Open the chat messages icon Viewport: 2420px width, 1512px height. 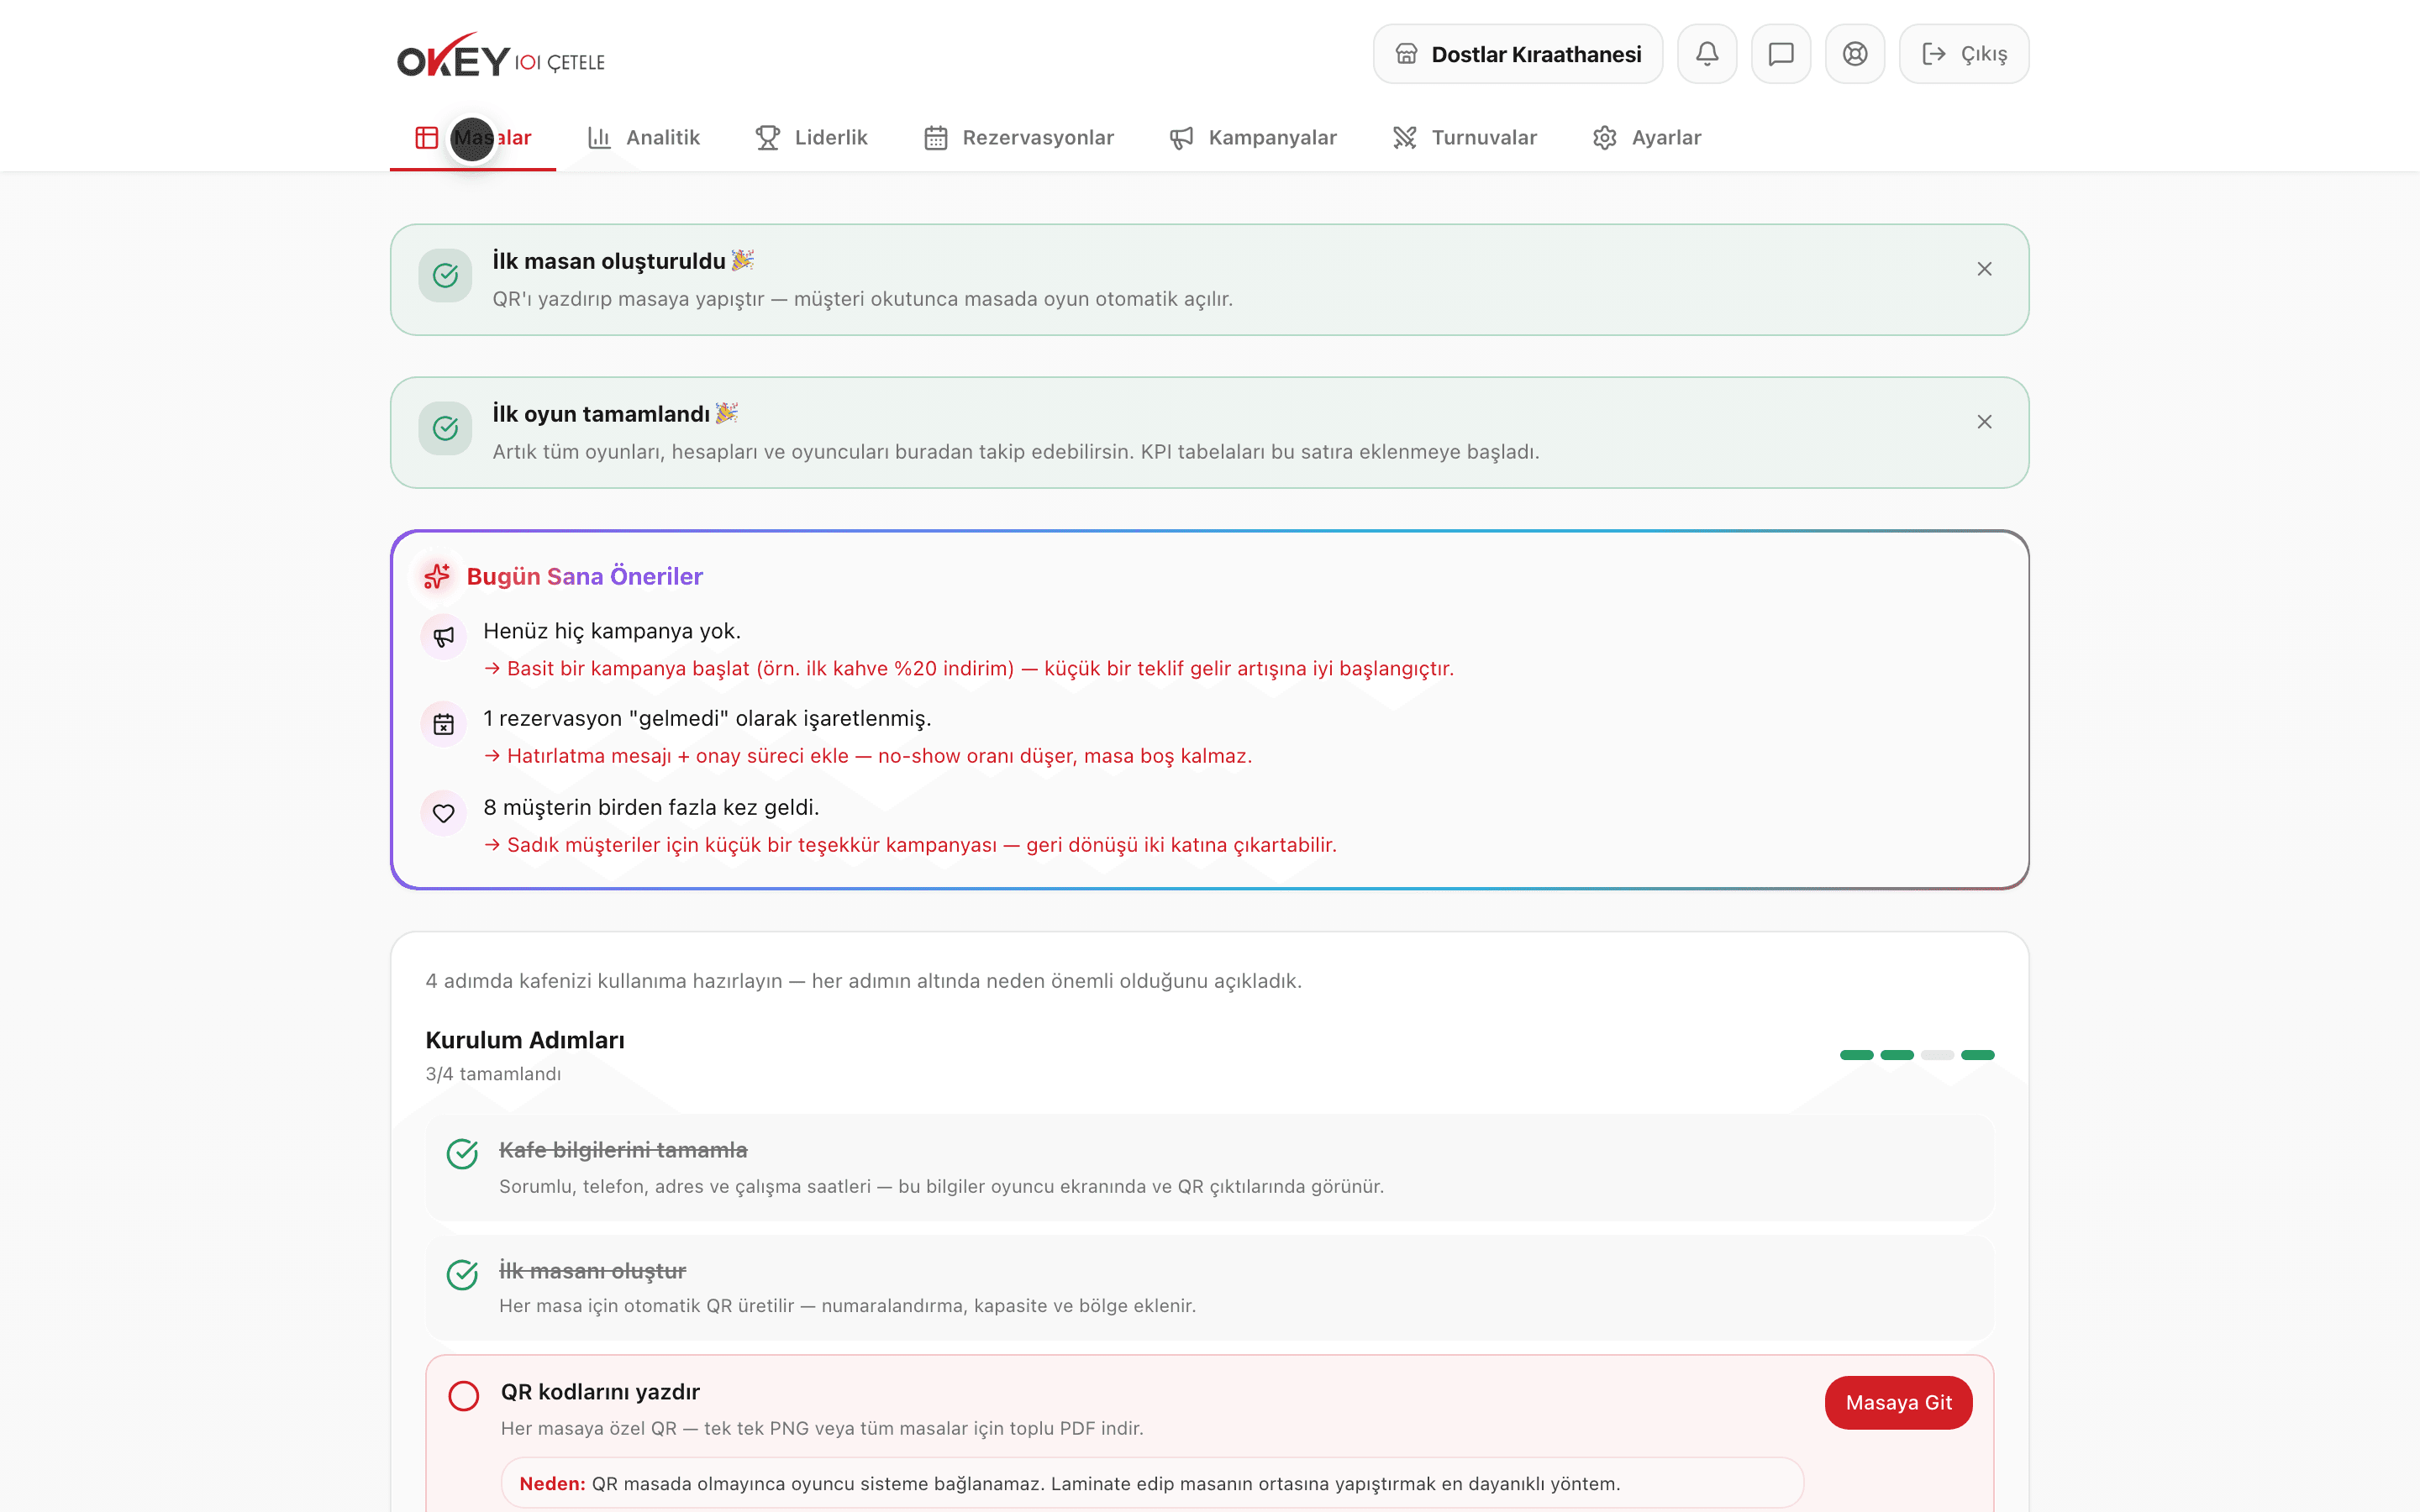[x=1781, y=54]
